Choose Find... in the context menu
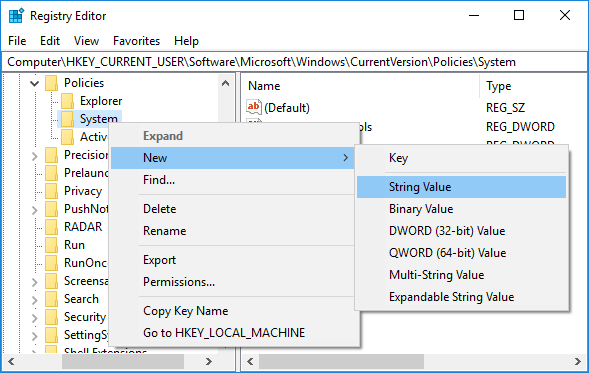Image resolution: width=589 pixels, height=373 pixels. (233, 180)
